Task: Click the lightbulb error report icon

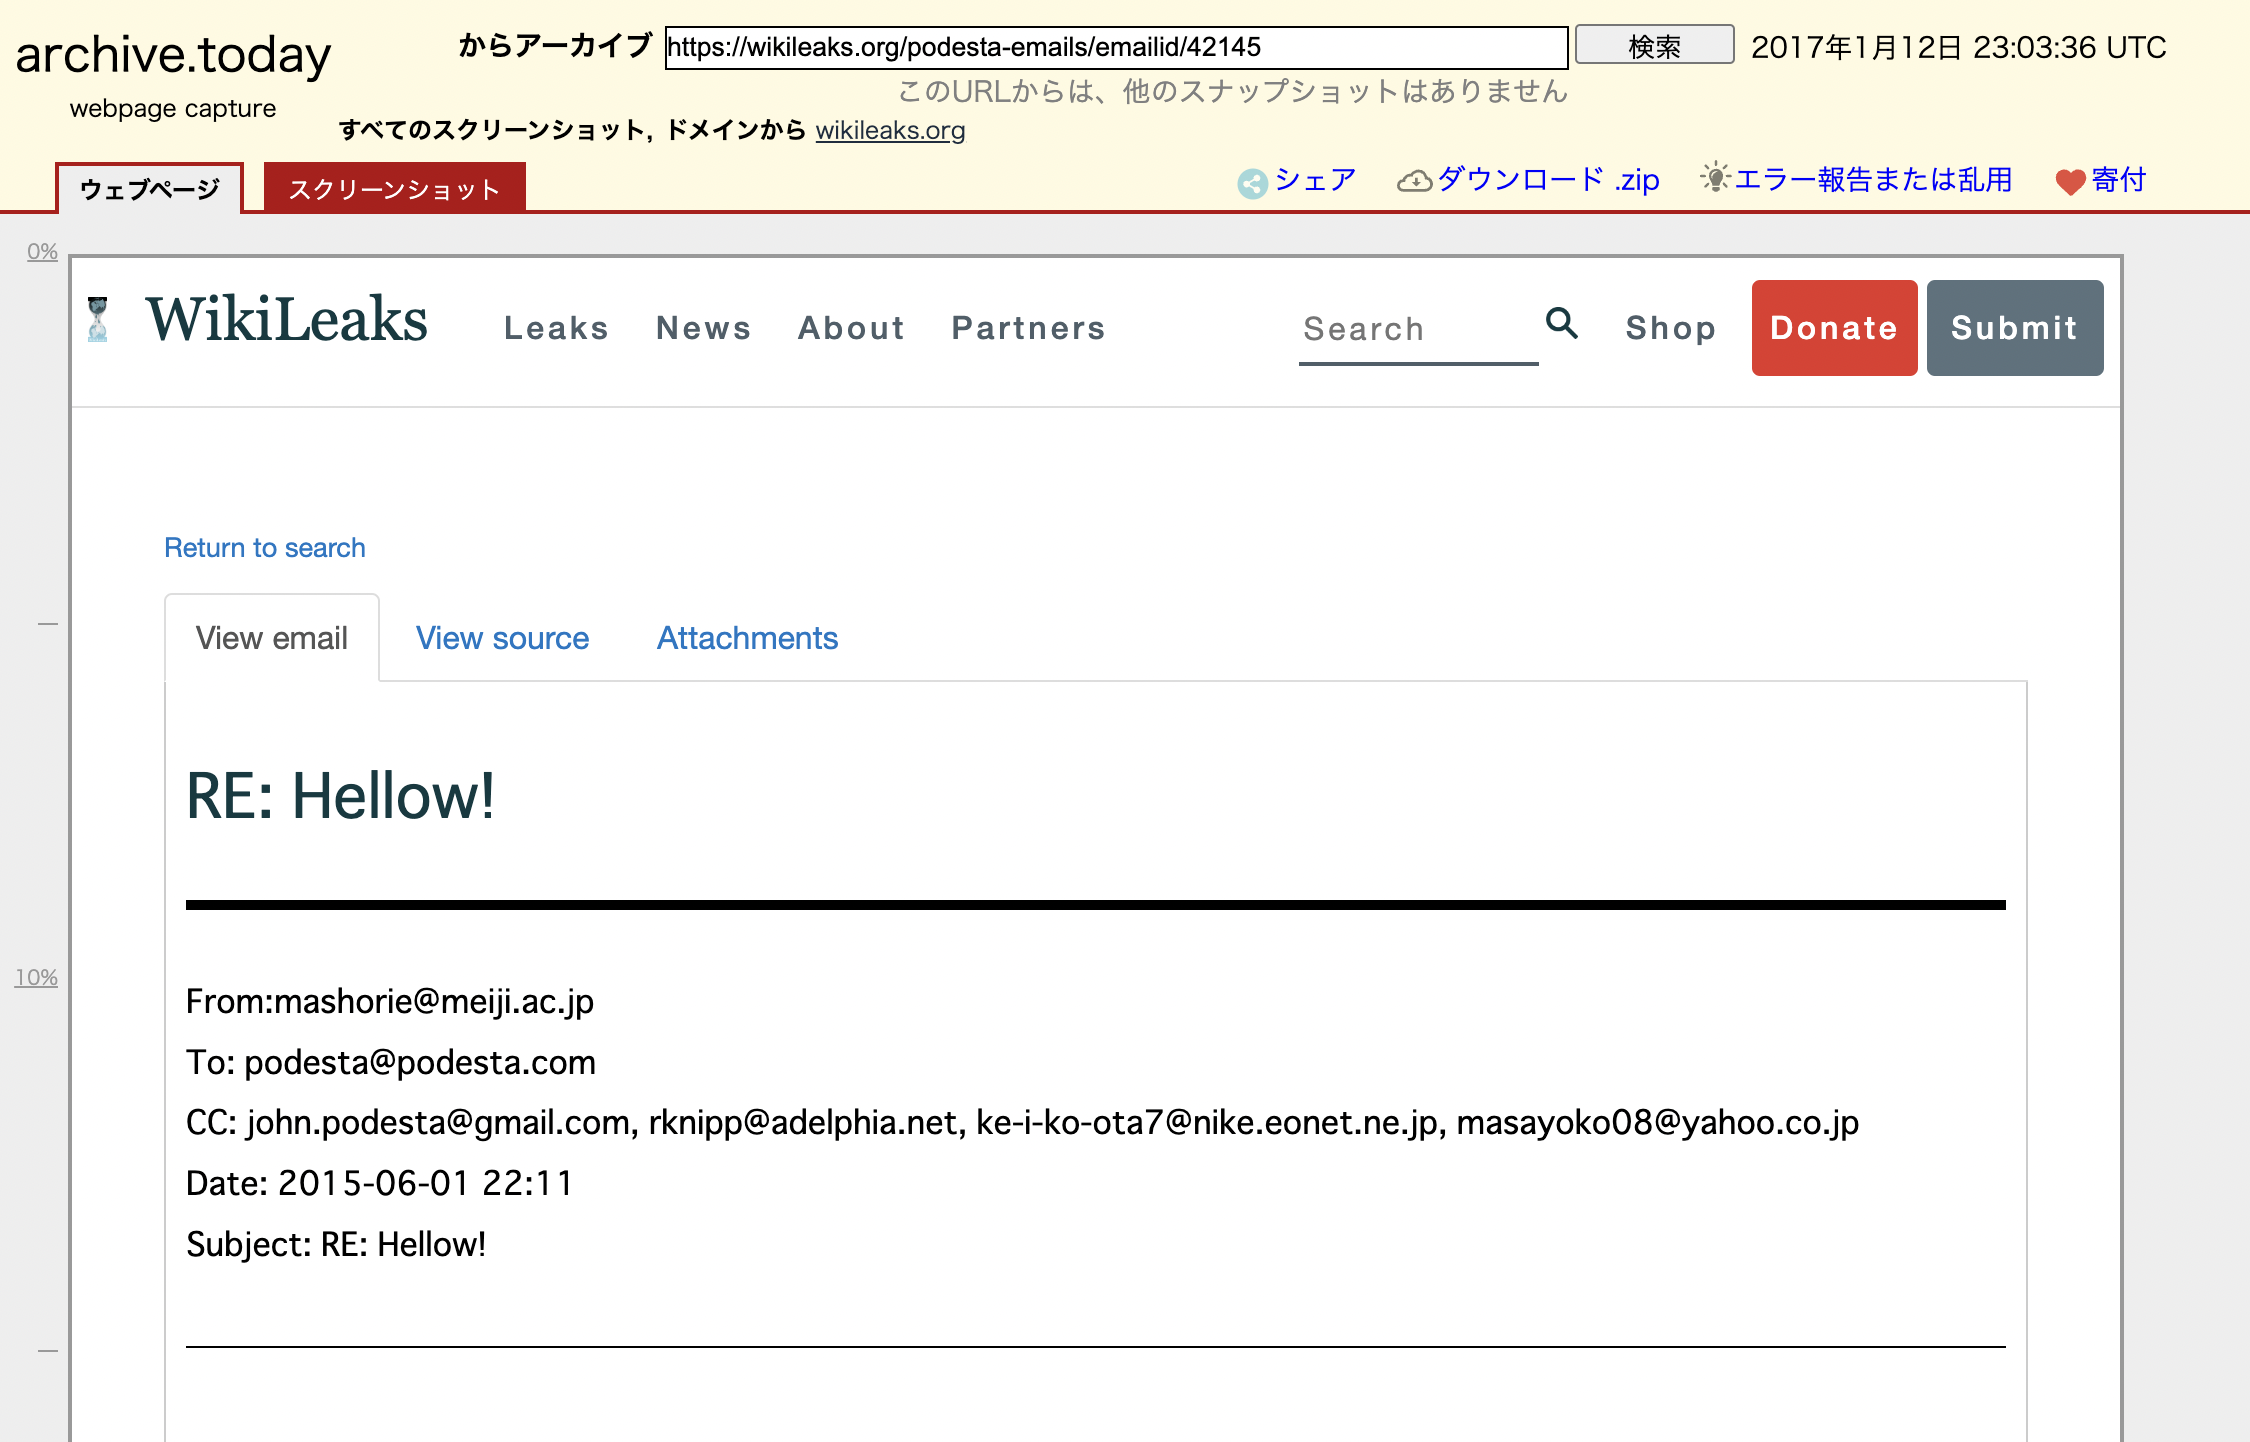Action: click(x=1715, y=177)
